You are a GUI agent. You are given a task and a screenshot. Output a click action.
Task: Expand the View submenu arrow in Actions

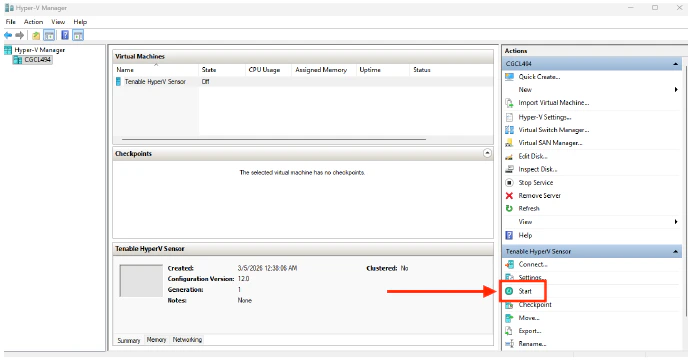[x=676, y=222]
